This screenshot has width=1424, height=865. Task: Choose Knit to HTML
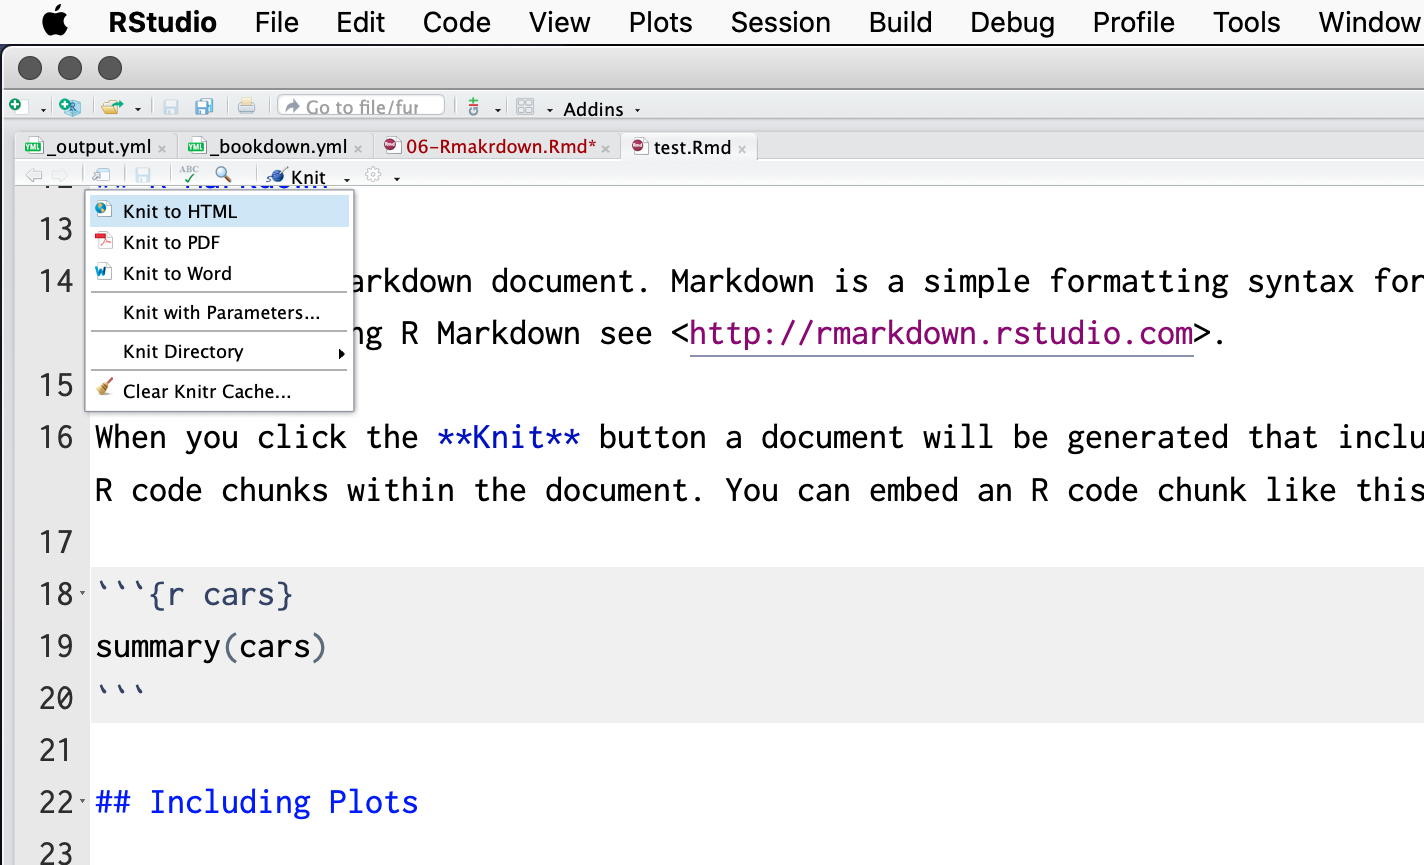(220, 211)
